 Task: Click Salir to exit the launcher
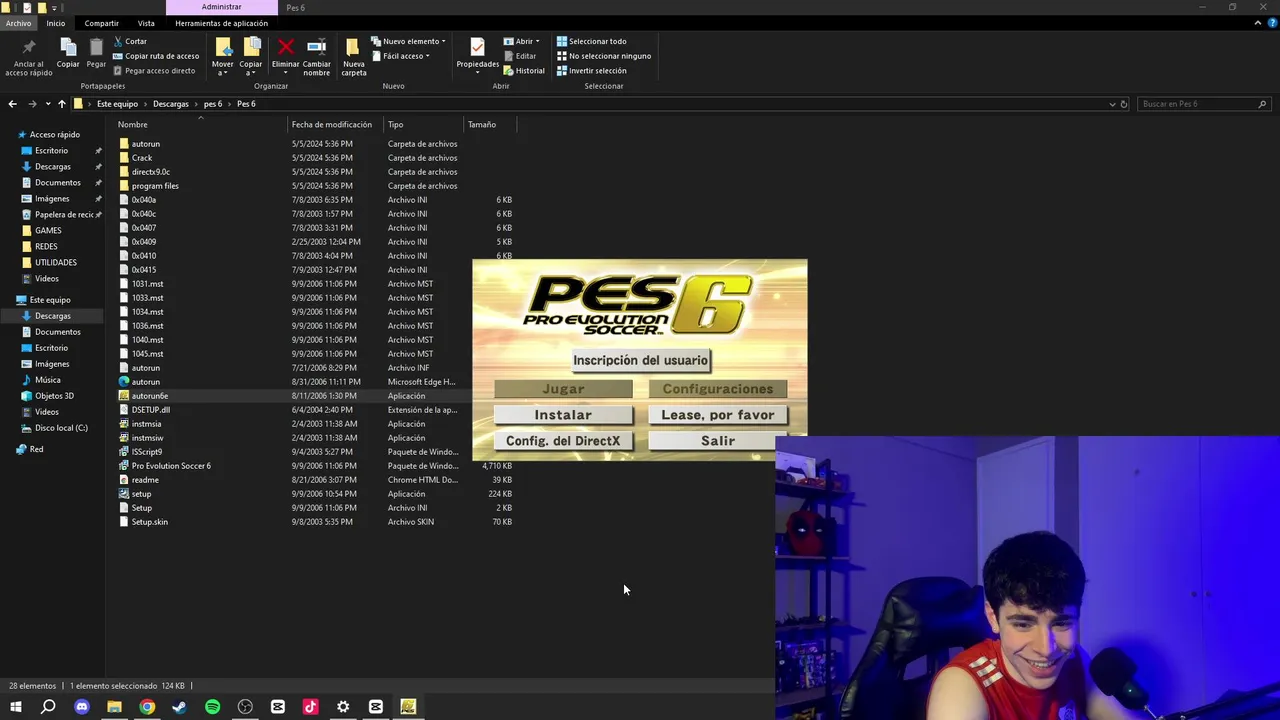click(x=717, y=441)
